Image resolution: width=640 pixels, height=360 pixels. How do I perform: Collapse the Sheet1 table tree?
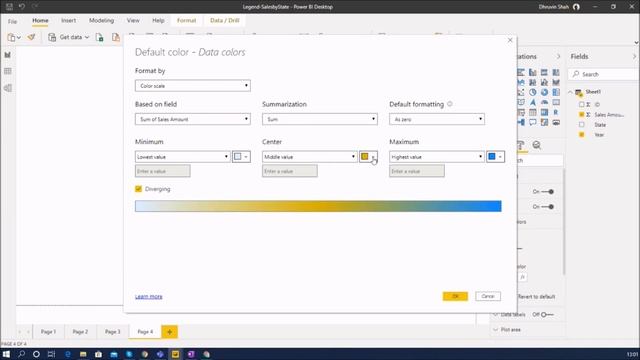click(x=571, y=92)
